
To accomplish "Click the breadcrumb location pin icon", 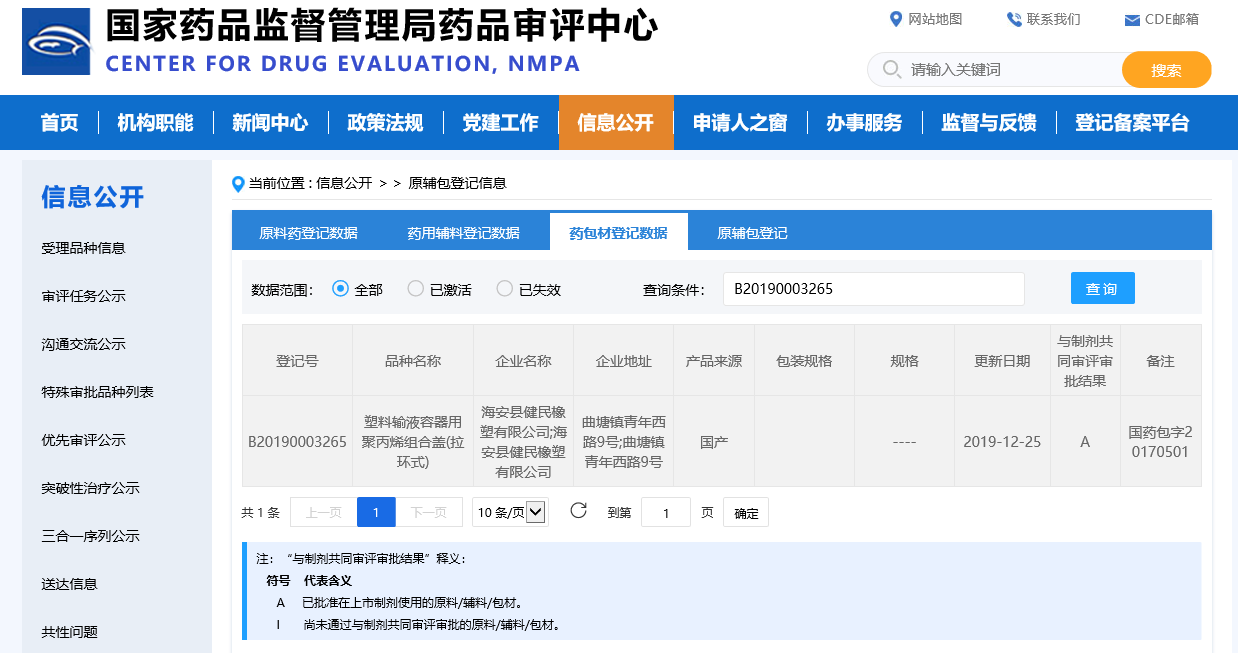I will (238, 183).
